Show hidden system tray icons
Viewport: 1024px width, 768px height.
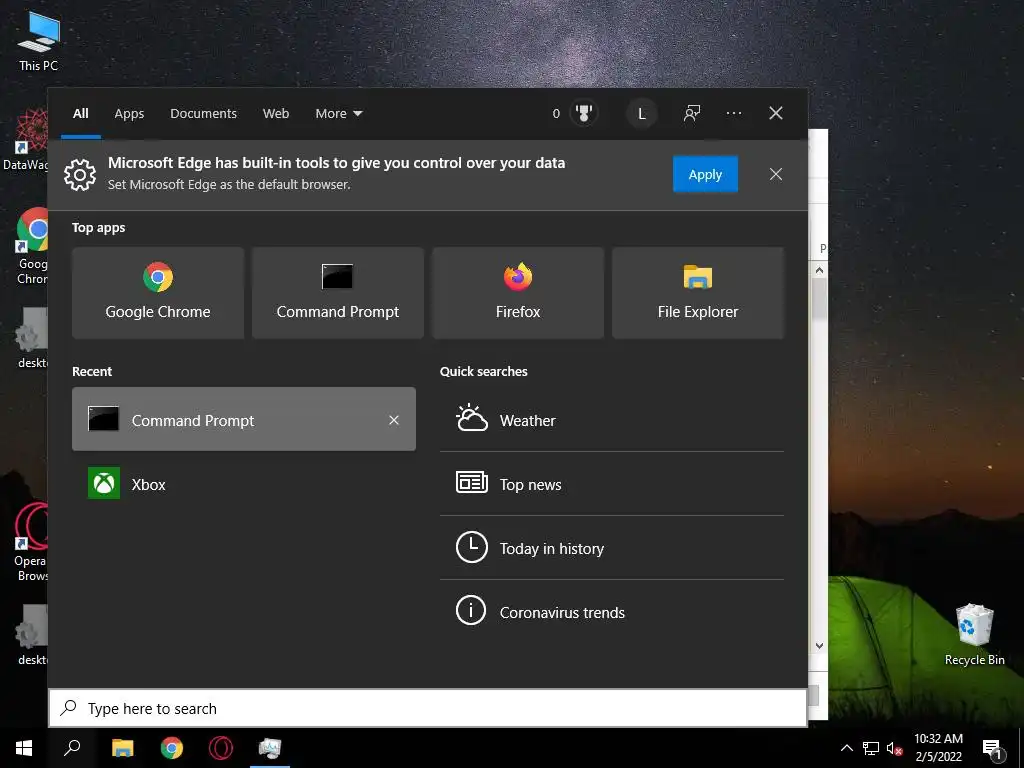click(846, 748)
